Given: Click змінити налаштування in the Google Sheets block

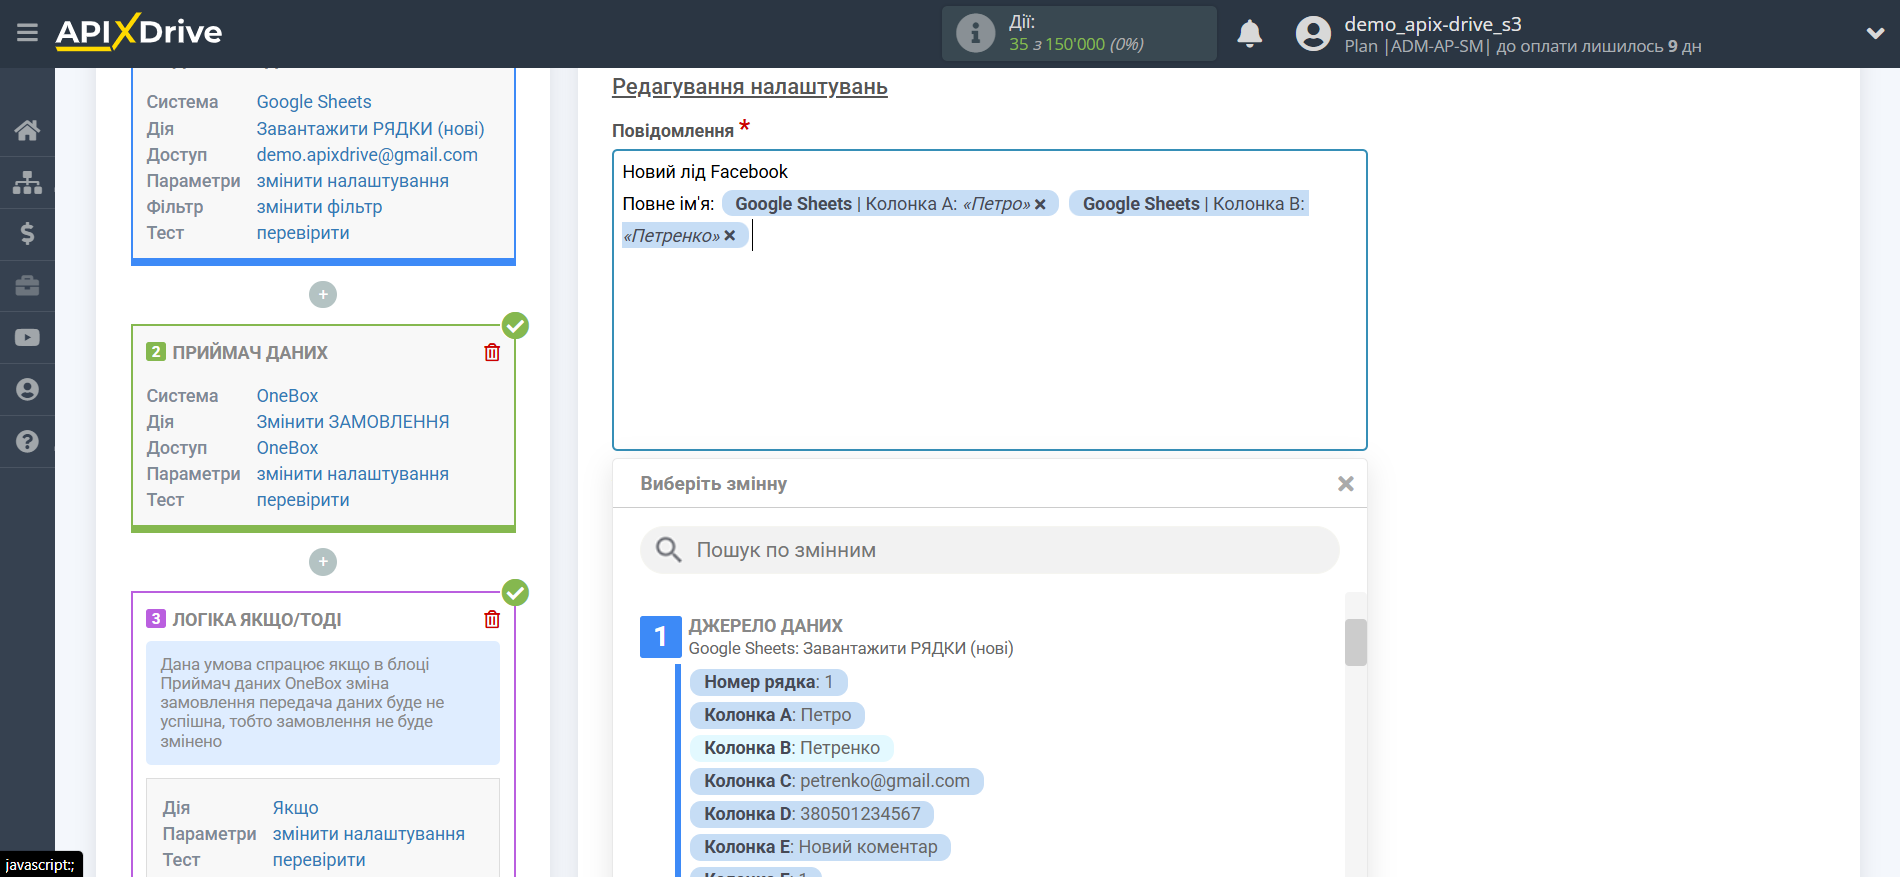Looking at the screenshot, I should click(352, 181).
